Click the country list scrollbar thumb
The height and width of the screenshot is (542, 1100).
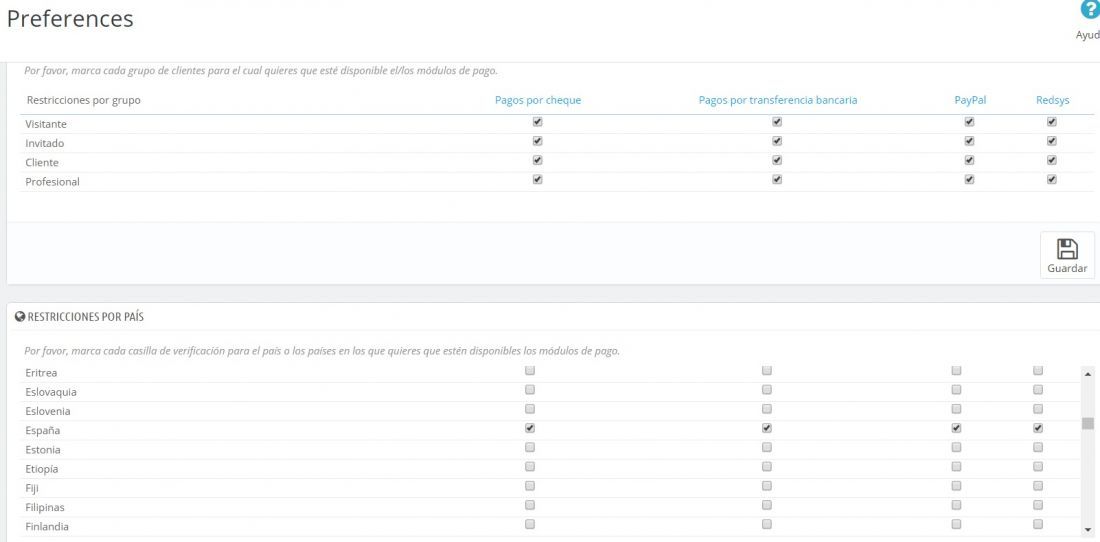[x=1087, y=423]
